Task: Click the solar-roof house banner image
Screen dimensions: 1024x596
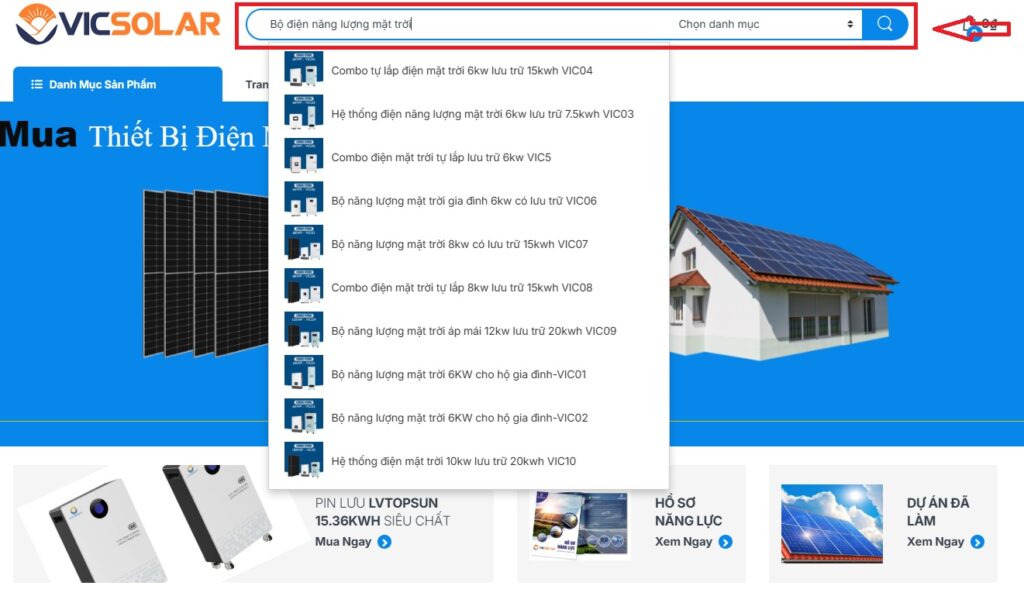Action: [782, 283]
